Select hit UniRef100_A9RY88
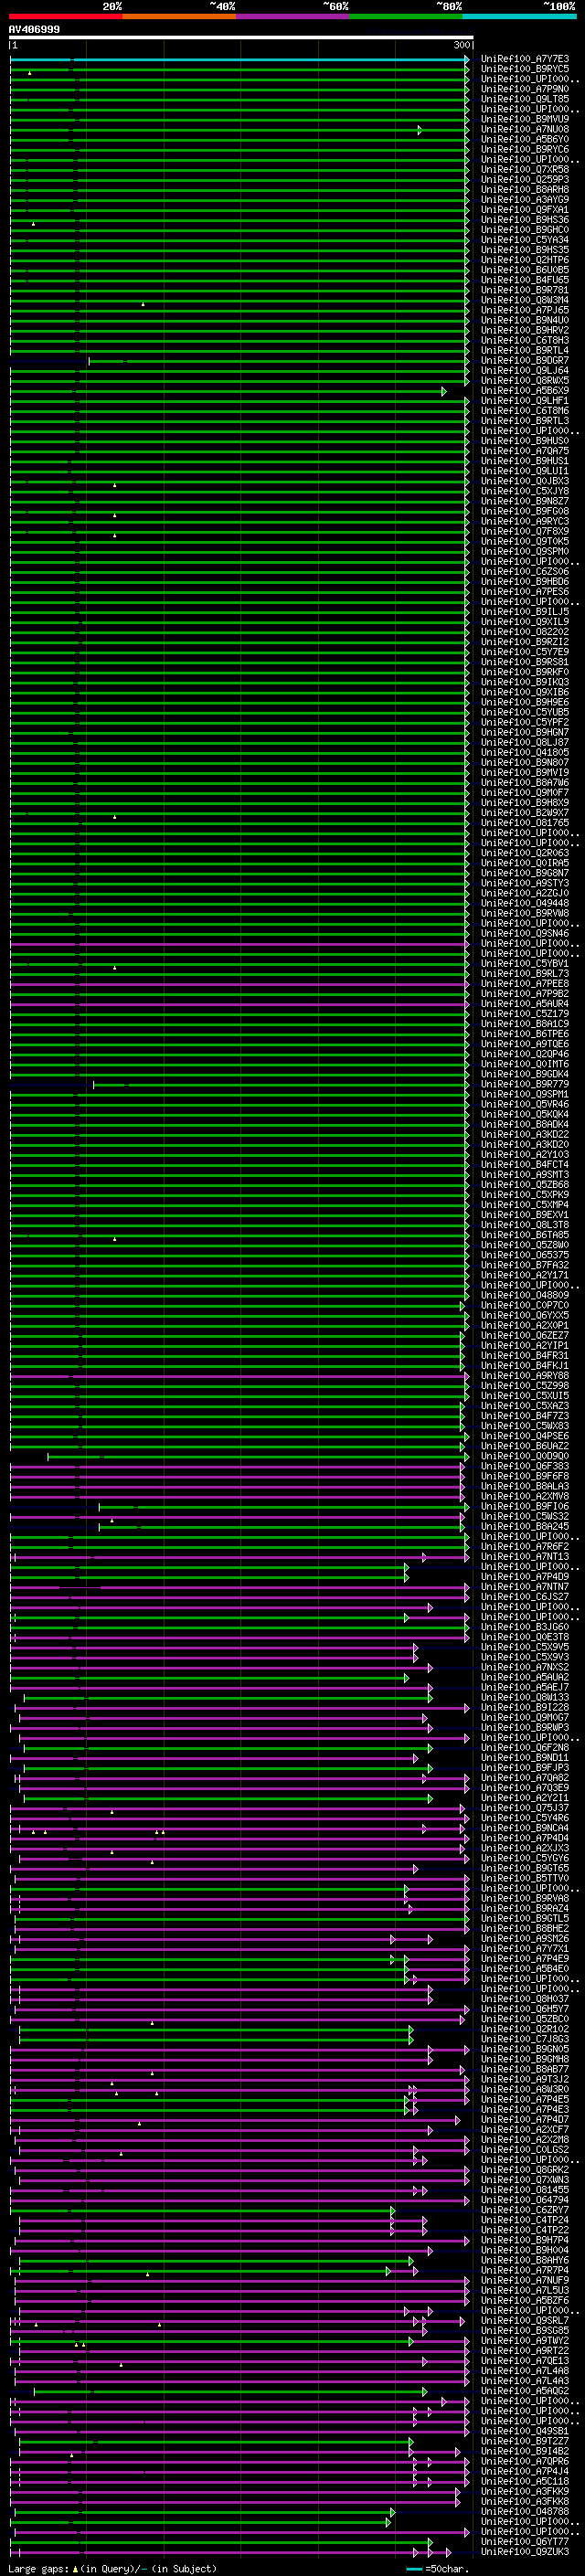The image size is (585, 2576). pos(525,1376)
